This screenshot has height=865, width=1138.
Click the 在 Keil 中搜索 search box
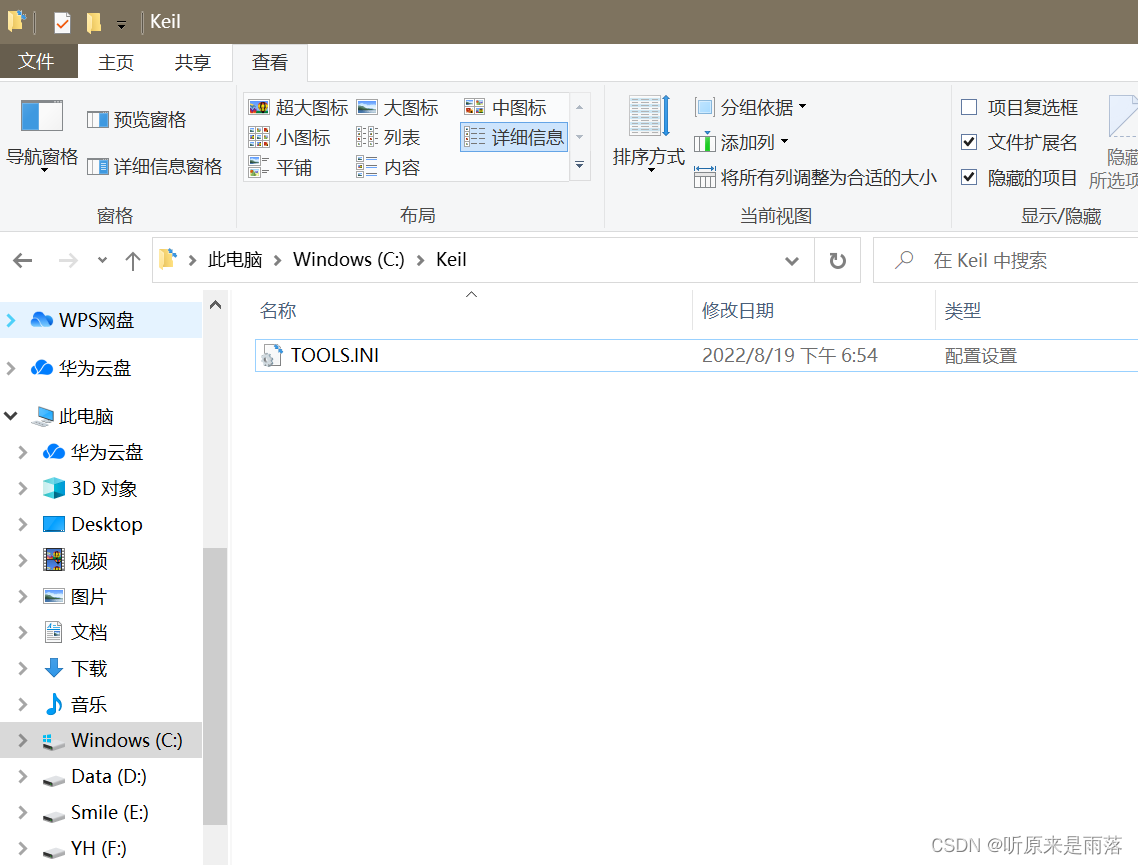1006,261
